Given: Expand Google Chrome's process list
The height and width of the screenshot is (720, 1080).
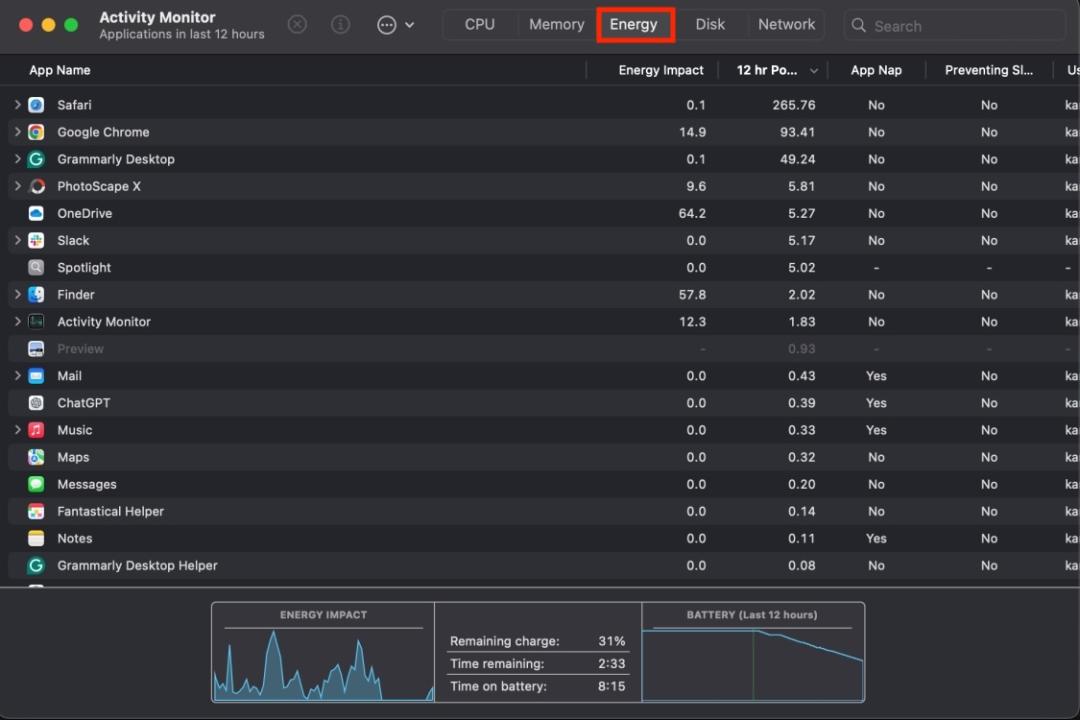Looking at the screenshot, I should click(17, 131).
